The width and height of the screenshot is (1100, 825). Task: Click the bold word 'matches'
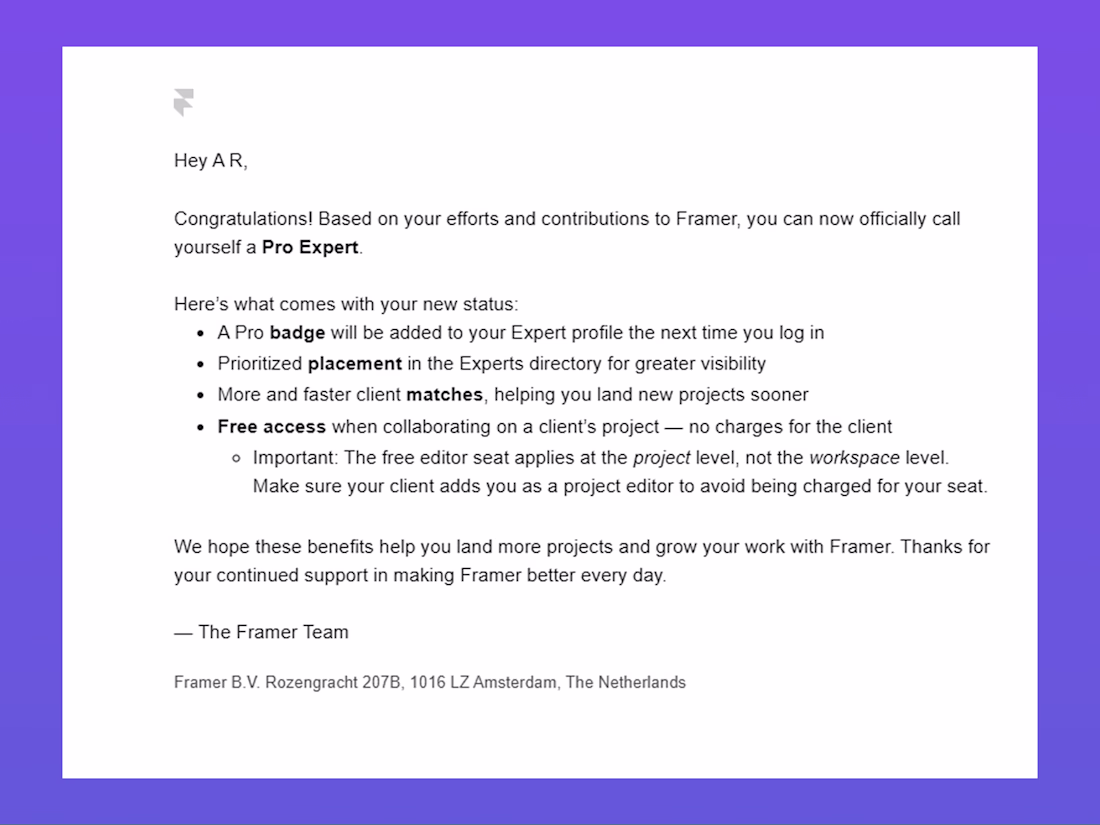[445, 395]
